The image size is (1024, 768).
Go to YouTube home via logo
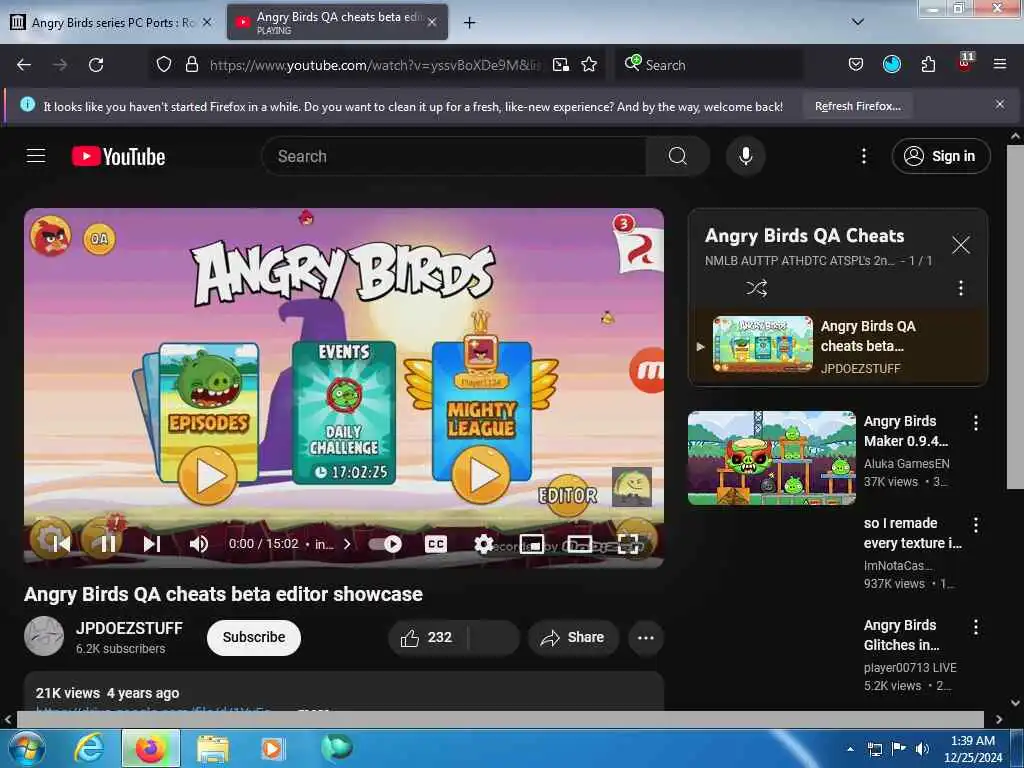click(x=118, y=156)
